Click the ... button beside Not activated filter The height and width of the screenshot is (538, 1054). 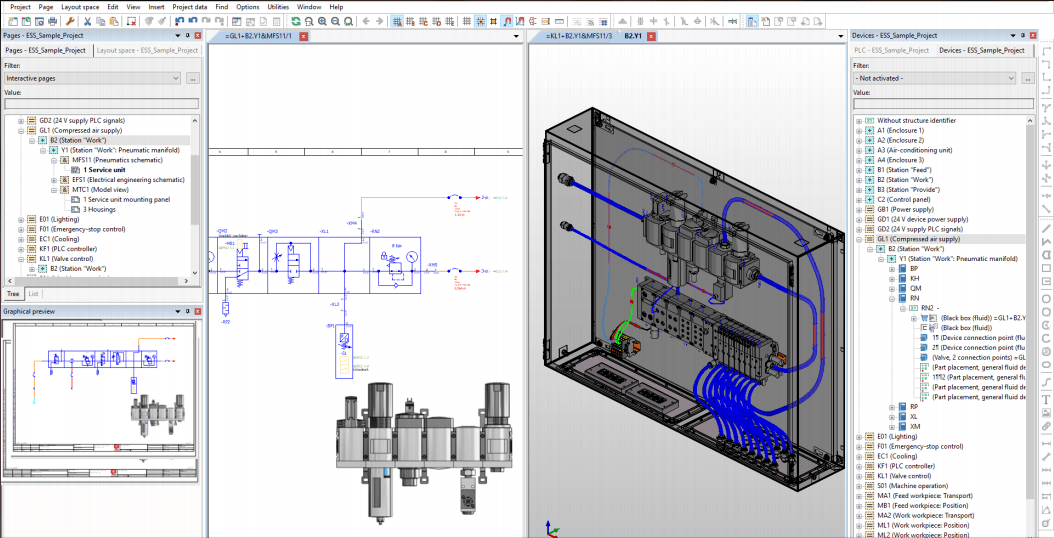click(x=1027, y=78)
